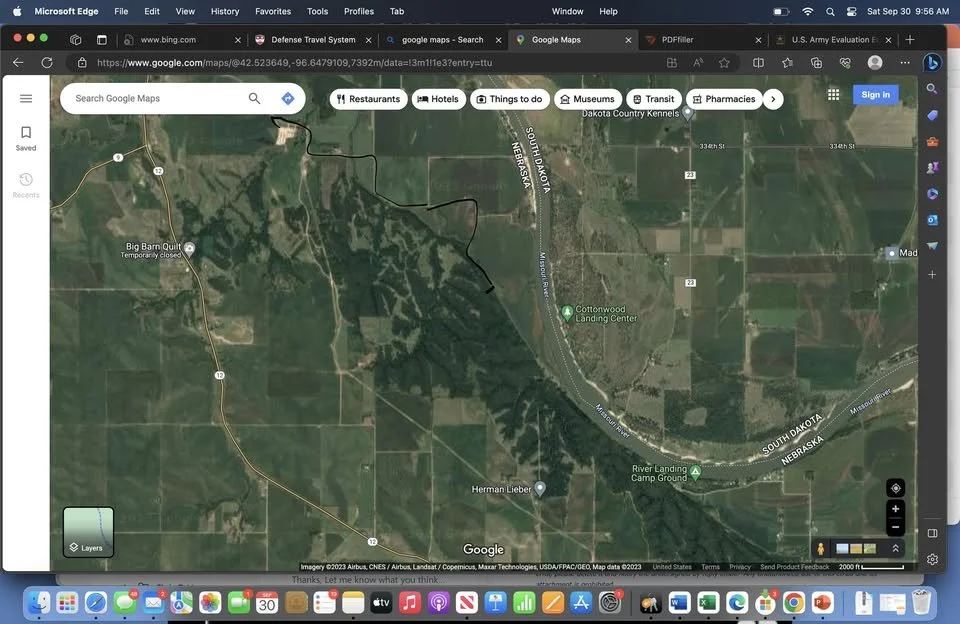The image size is (960, 624).
Task: Open Recents in Maps sidebar
Action: (26, 185)
